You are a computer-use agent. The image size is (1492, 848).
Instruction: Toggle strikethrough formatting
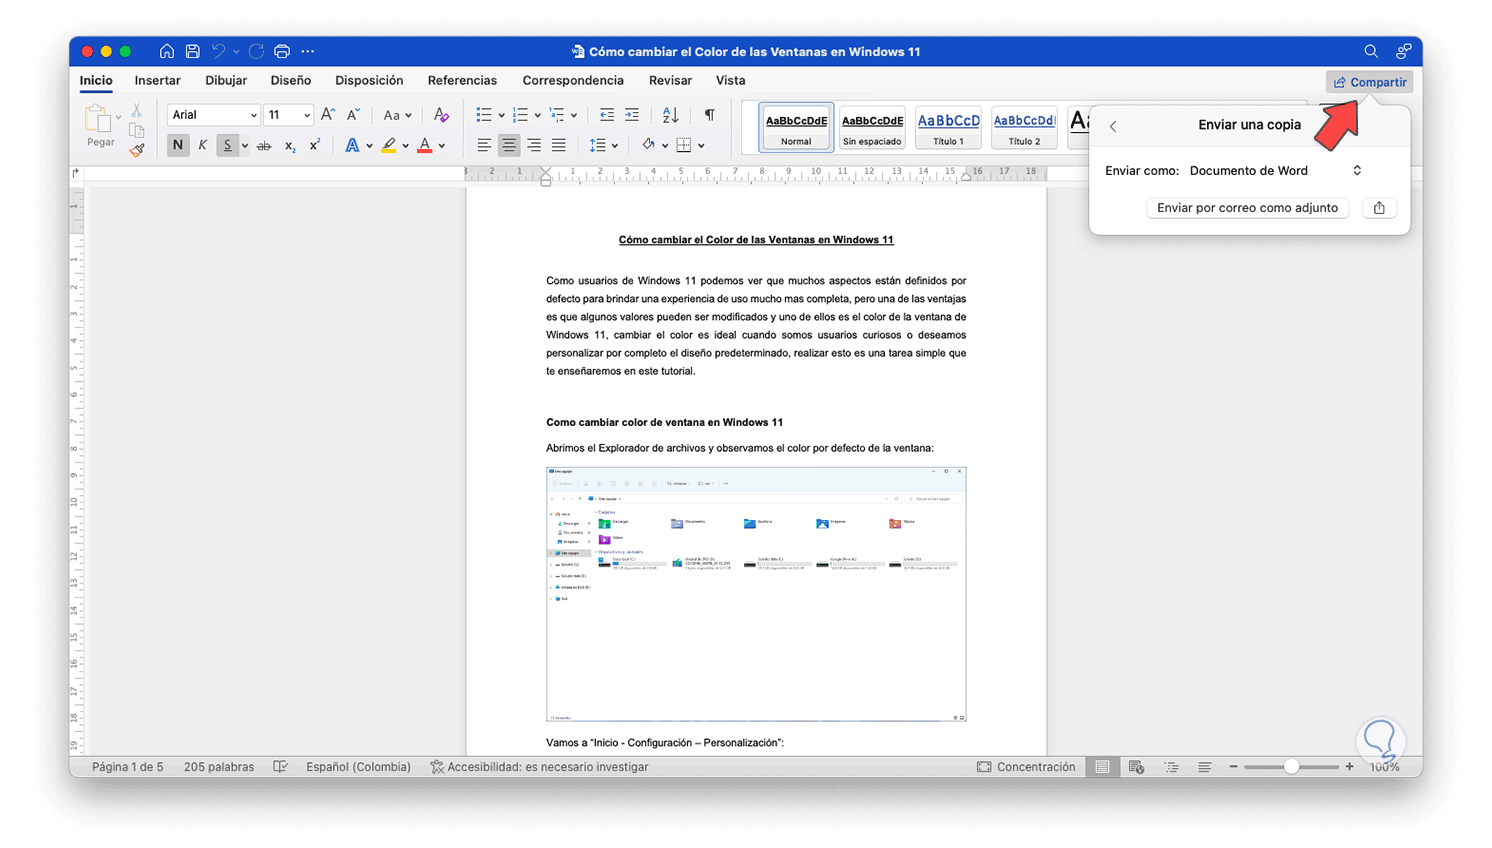click(264, 146)
